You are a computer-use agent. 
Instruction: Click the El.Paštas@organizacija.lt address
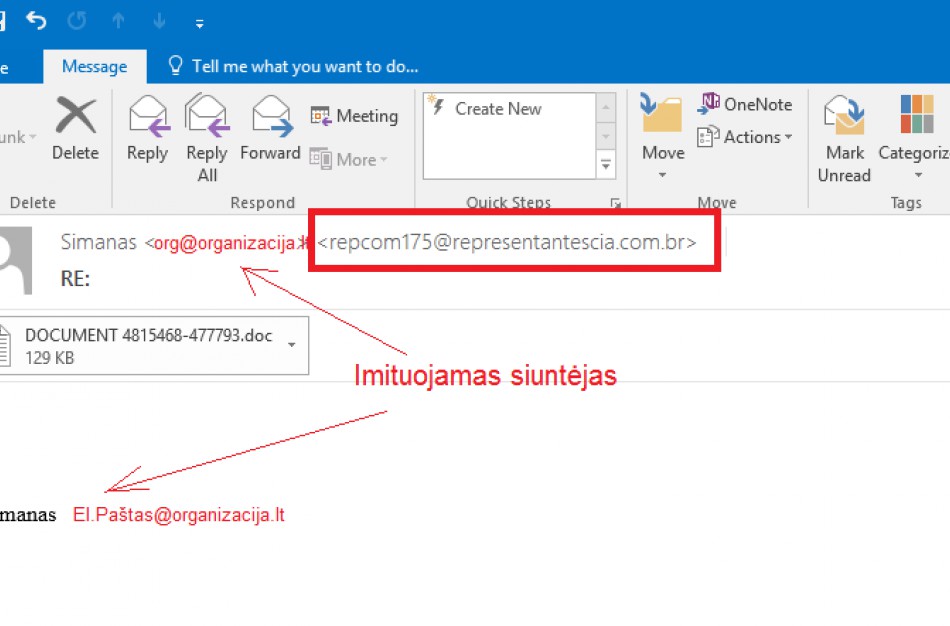click(x=178, y=514)
